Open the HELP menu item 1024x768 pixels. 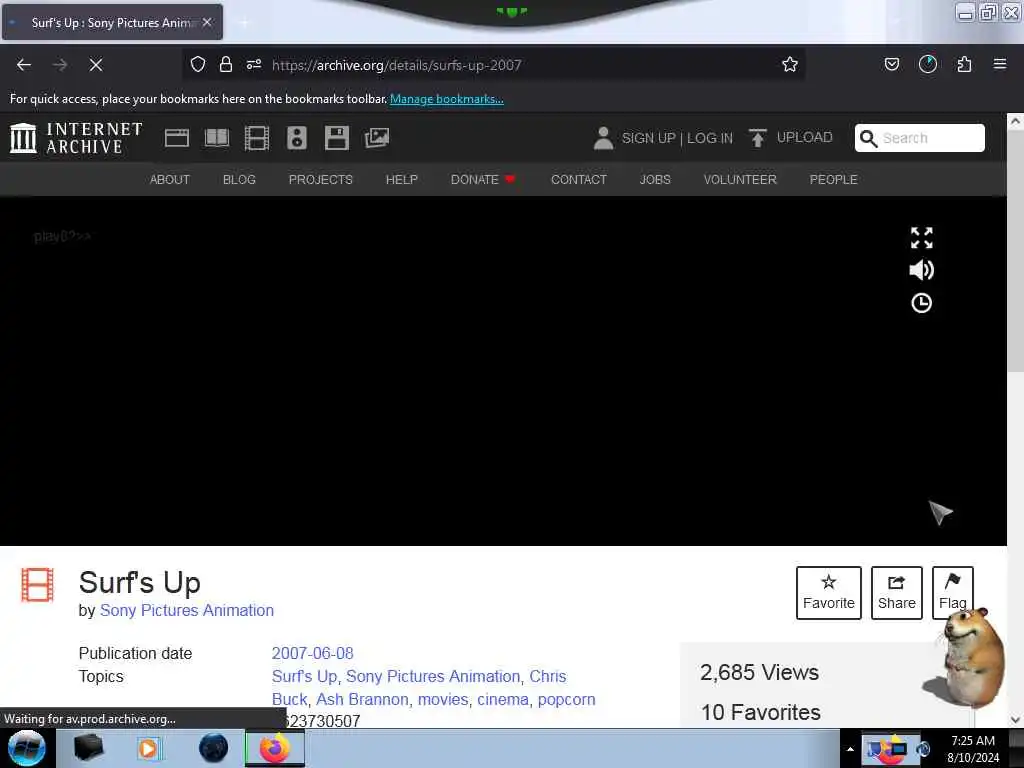coord(402,180)
